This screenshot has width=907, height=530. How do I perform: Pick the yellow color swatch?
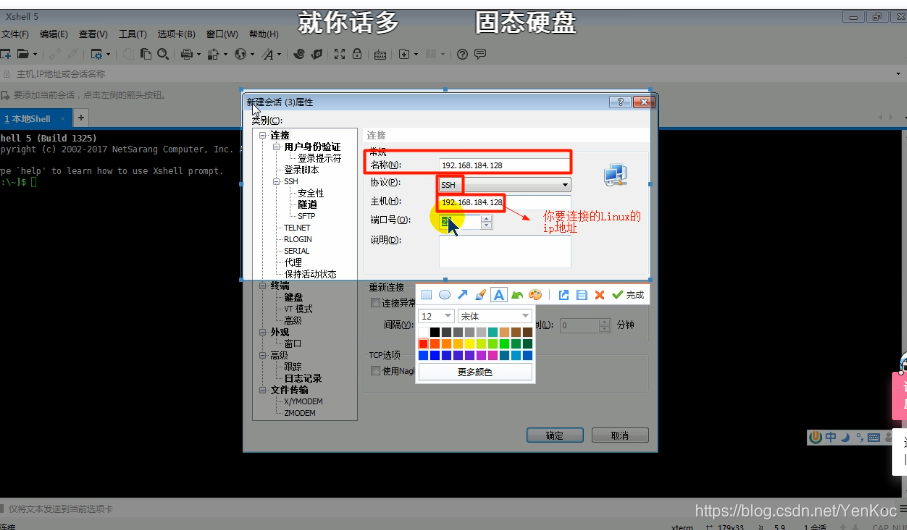click(x=470, y=344)
